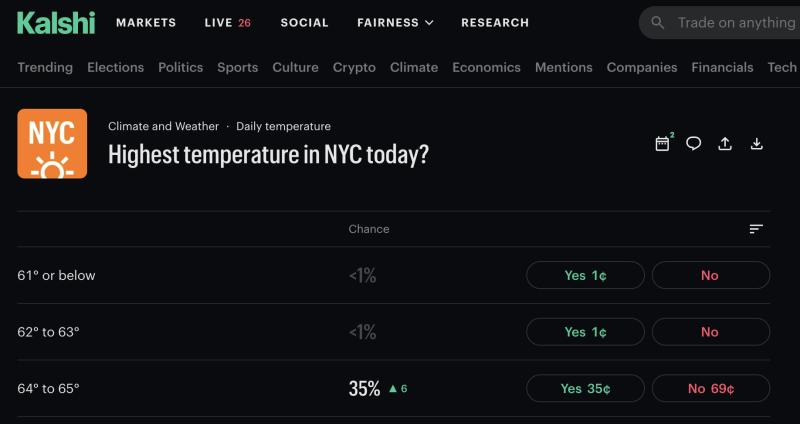Screen dimensions: 800x424
Task: Click the Kalshi logo
Action: coord(55,22)
